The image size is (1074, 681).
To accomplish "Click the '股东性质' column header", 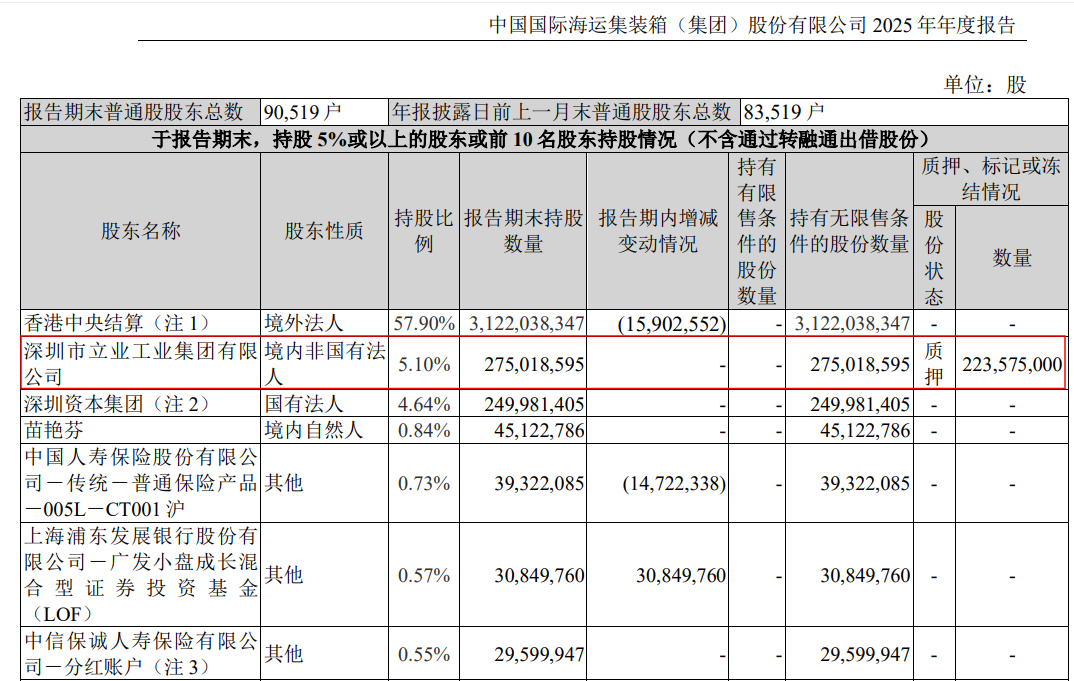I will click(x=324, y=231).
